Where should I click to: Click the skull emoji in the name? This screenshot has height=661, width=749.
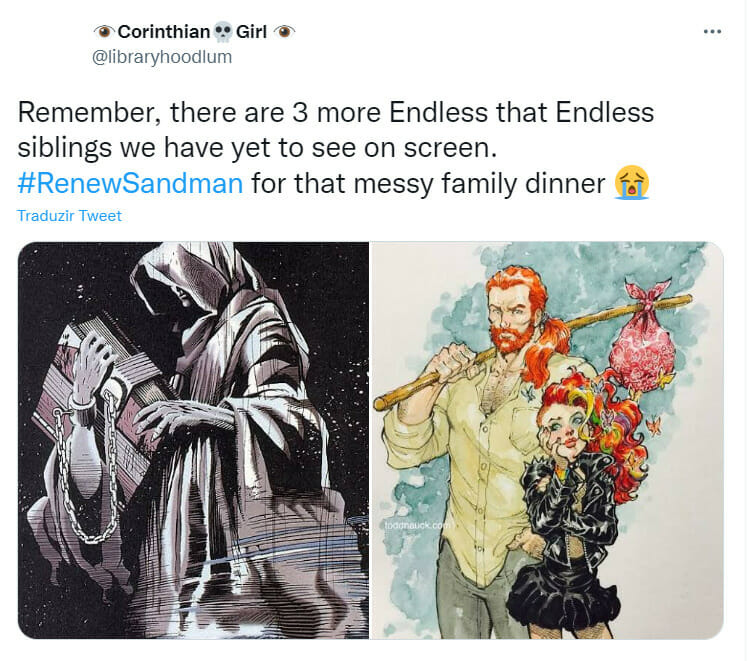point(222,32)
